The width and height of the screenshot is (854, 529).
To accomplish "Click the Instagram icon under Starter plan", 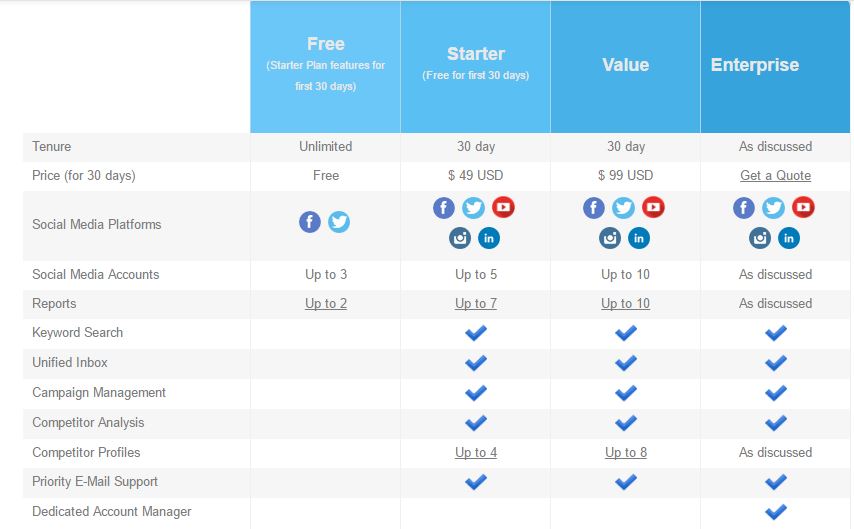I will point(460,238).
